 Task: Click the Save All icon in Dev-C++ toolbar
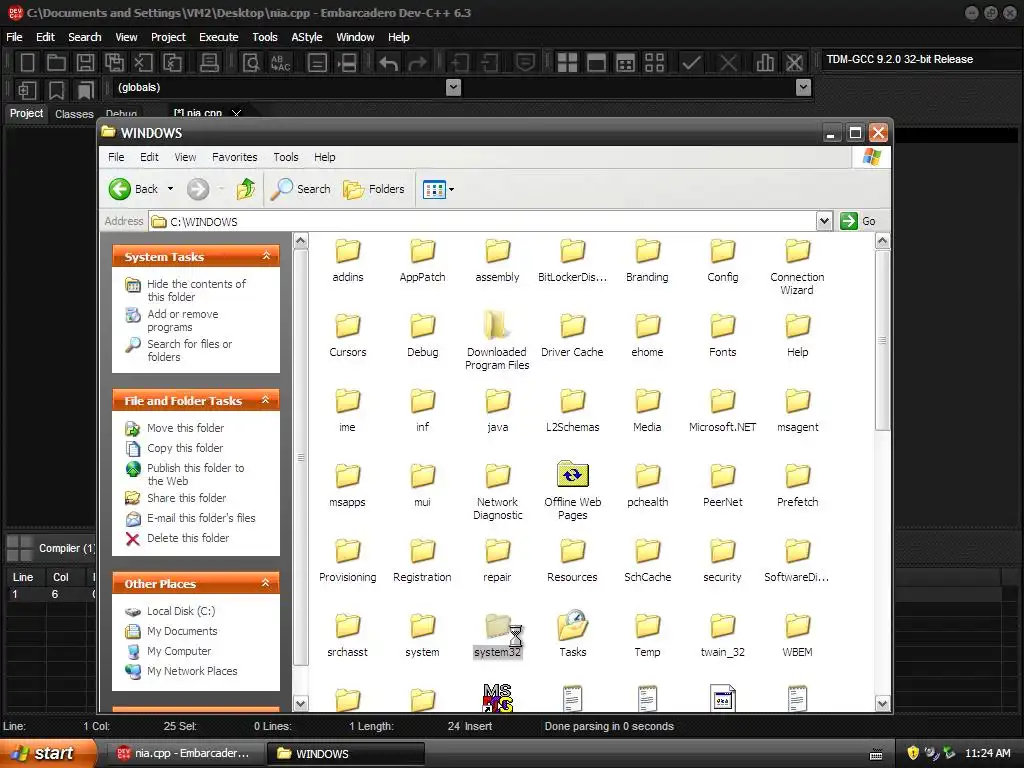114,63
